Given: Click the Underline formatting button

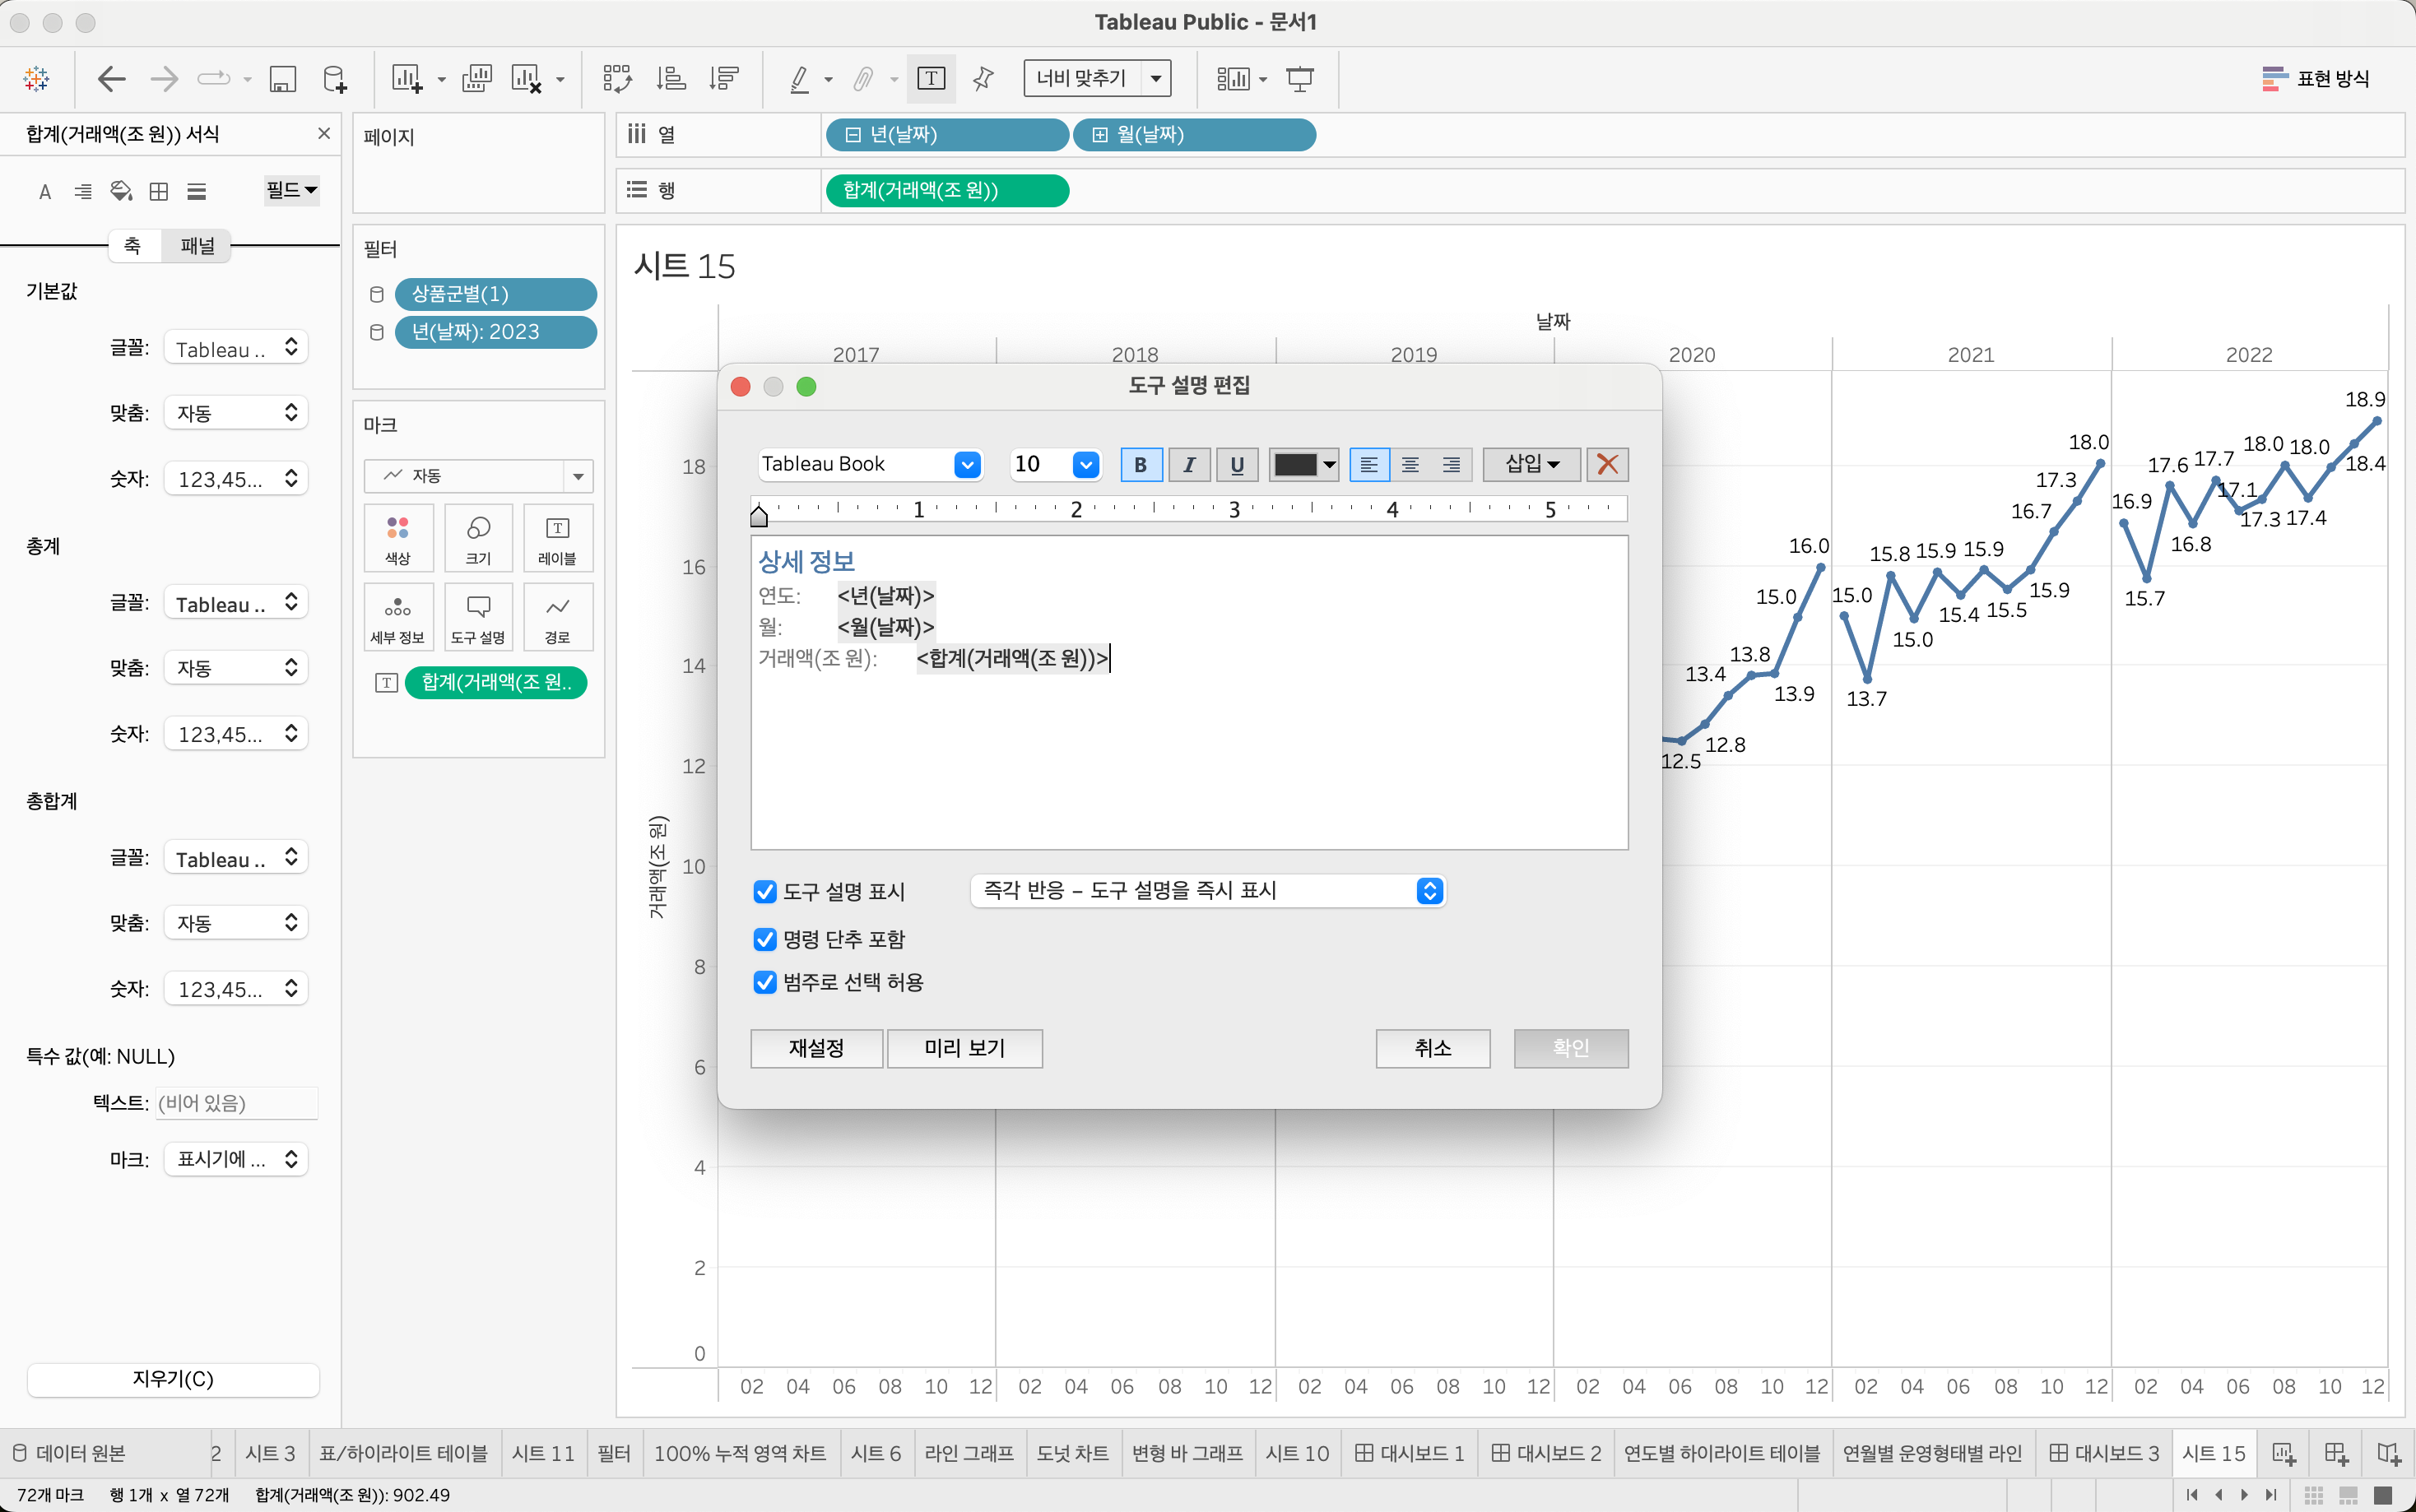Looking at the screenshot, I should (x=1237, y=465).
